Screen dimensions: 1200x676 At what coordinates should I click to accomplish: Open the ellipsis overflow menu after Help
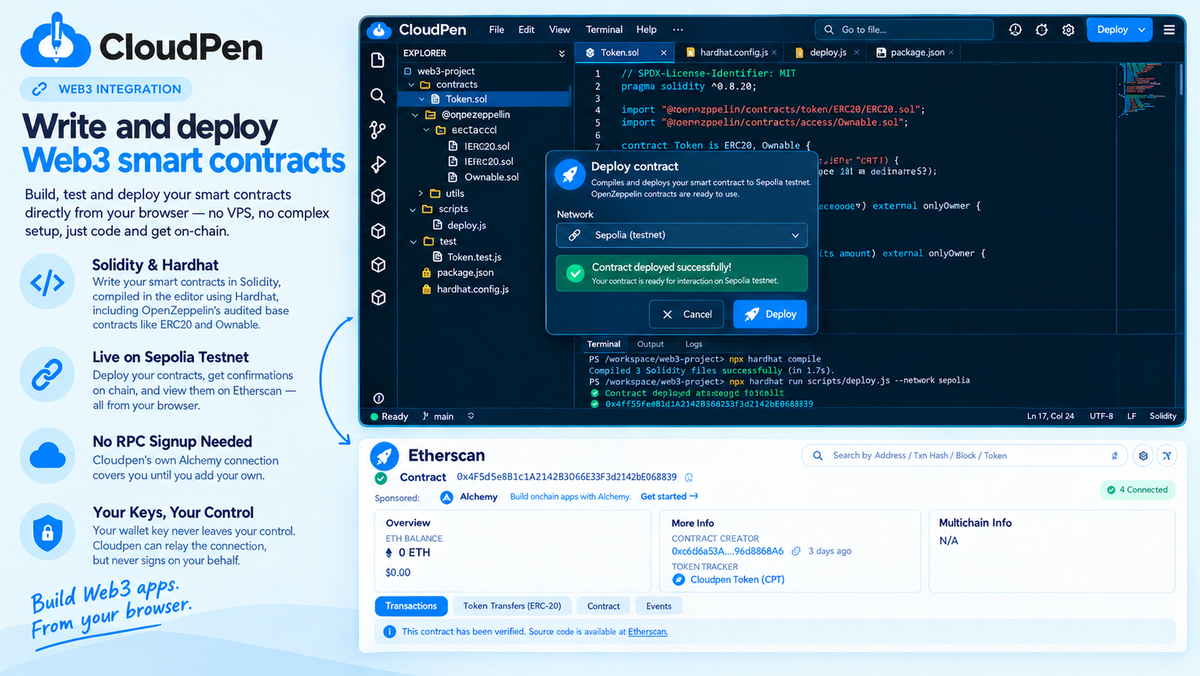(679, 30)
